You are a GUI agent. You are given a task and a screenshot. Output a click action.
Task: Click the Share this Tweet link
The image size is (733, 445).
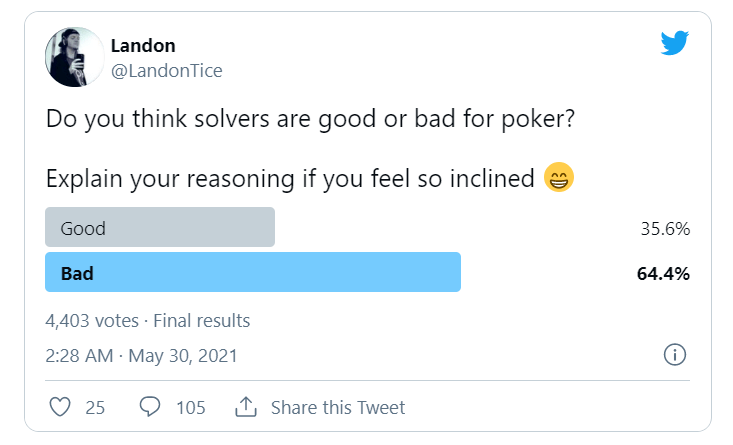click(338, 408)
